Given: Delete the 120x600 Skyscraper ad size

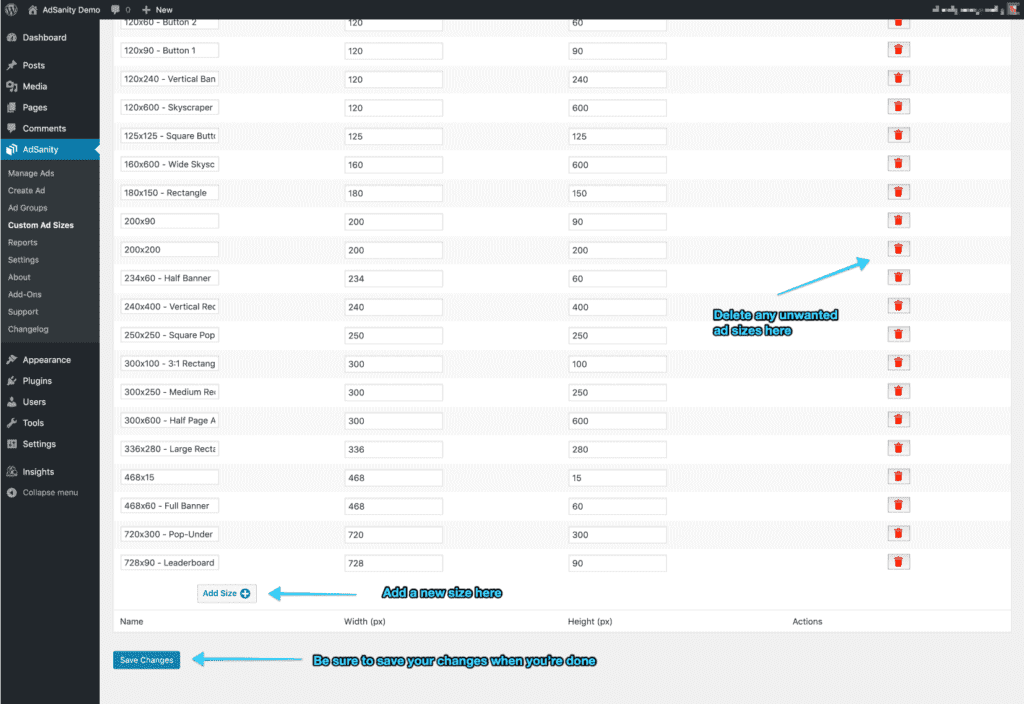Looking at the screenshot, I should click(898, 105).
